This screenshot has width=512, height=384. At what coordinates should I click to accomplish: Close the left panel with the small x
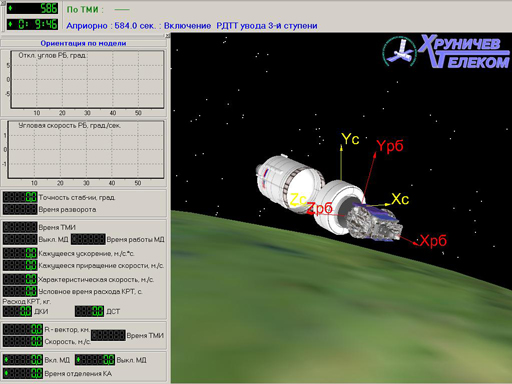168,36
